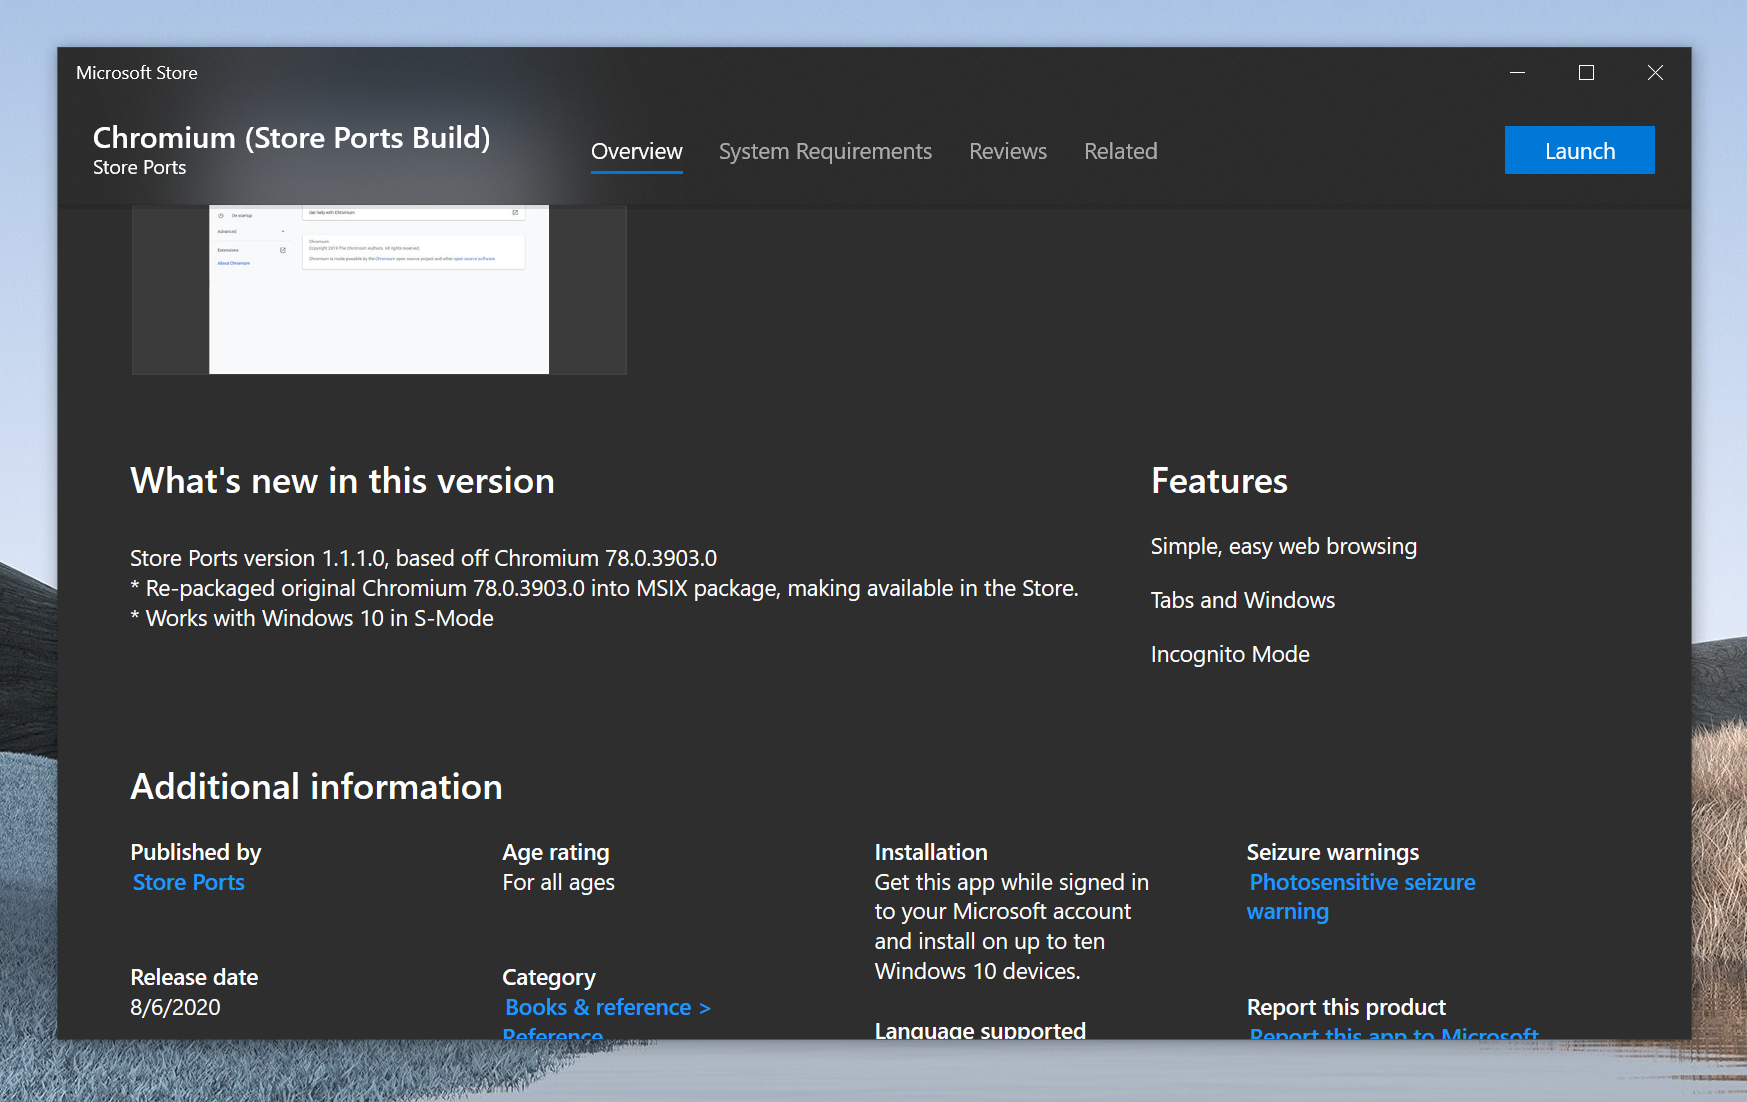Close the Microsoft Store window
The height and width of the screenshot is (1102, 1747).
(x=1655, y=73)
